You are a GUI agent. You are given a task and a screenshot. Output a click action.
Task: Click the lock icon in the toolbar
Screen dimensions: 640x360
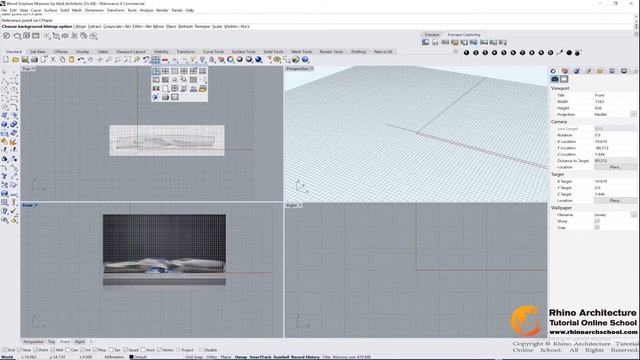pos(212,60)
